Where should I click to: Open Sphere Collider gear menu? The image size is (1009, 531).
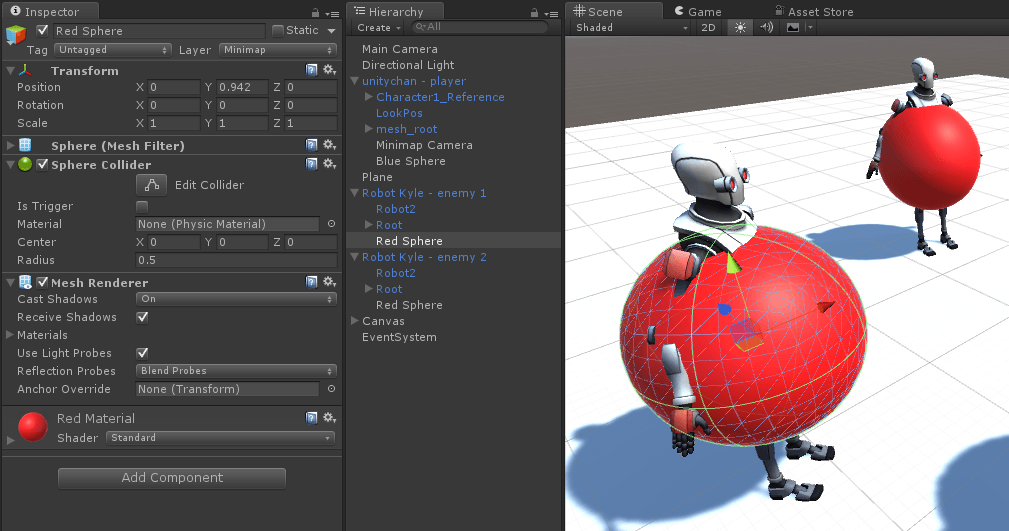click(x=329, y=163)
